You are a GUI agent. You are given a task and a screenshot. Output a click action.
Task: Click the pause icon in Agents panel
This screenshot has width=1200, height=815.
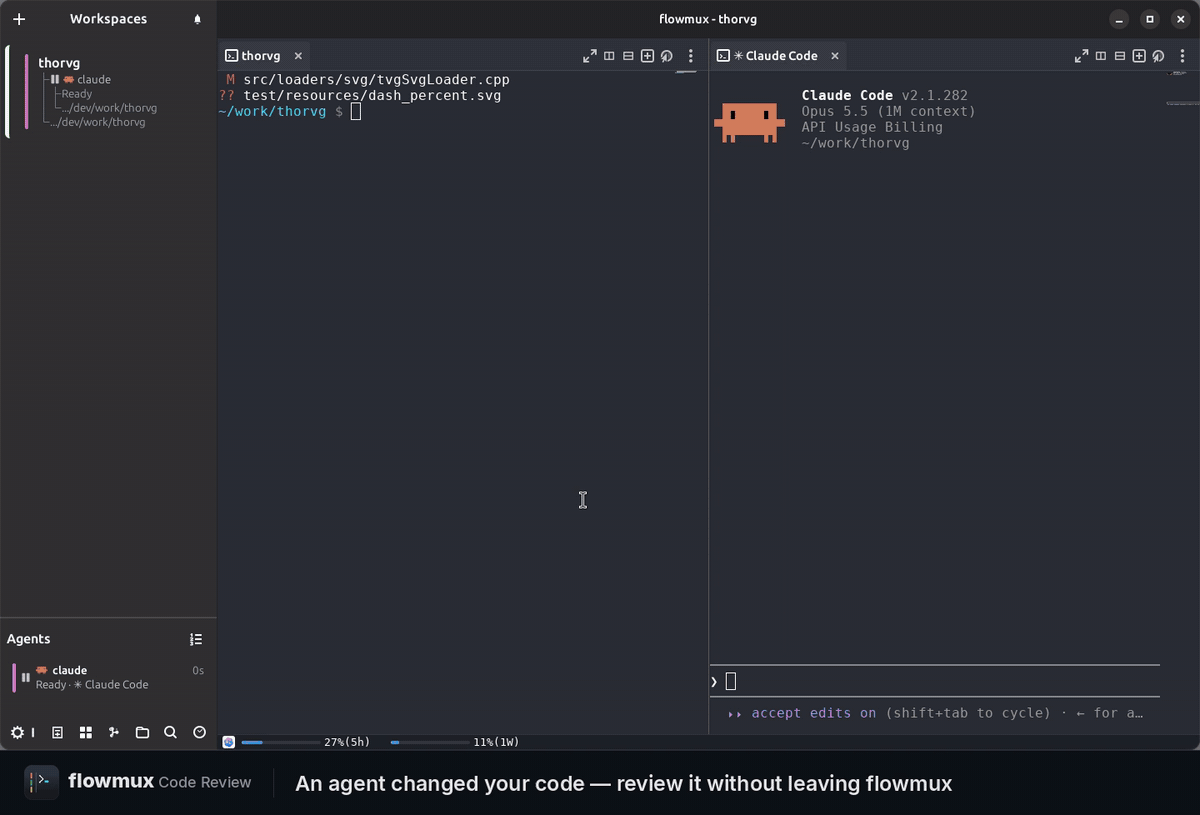26,677
